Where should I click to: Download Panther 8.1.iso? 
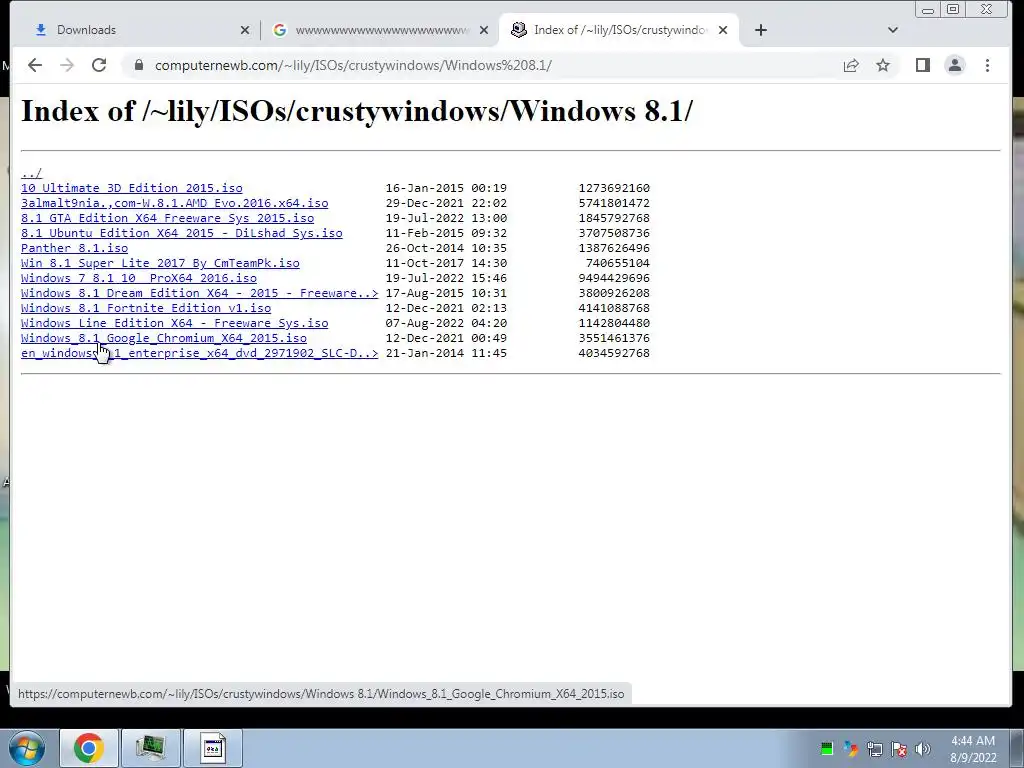tap(74, 248)
